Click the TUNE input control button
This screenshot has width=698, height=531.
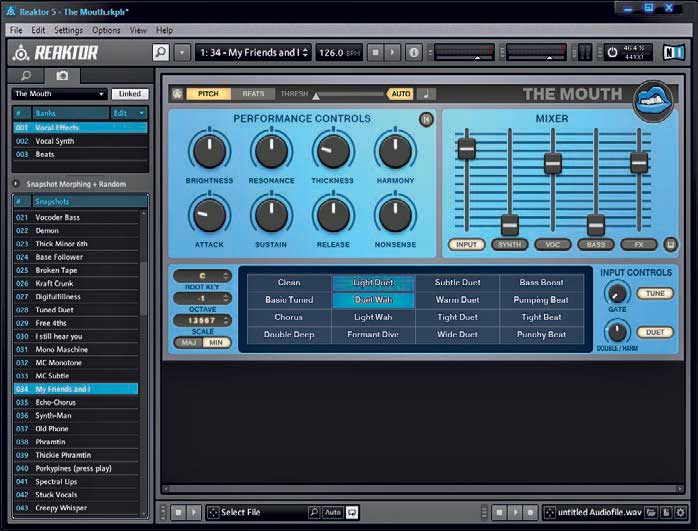[655, 293]
